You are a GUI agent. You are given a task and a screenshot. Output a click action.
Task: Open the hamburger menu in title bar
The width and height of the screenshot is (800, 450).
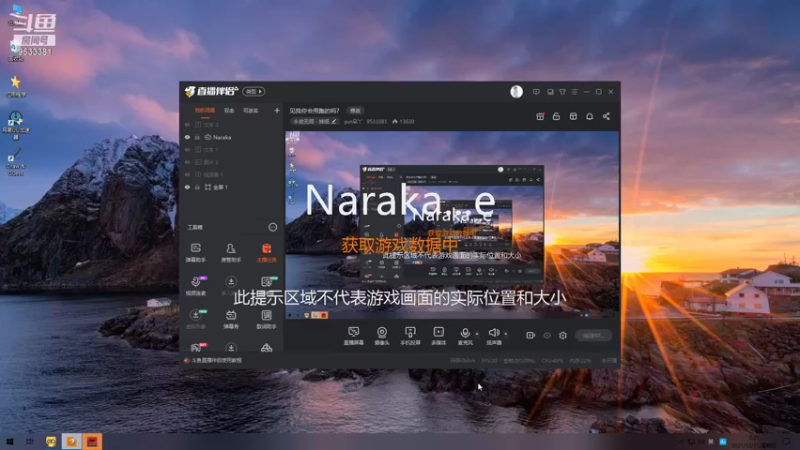(x=574, y=92)
